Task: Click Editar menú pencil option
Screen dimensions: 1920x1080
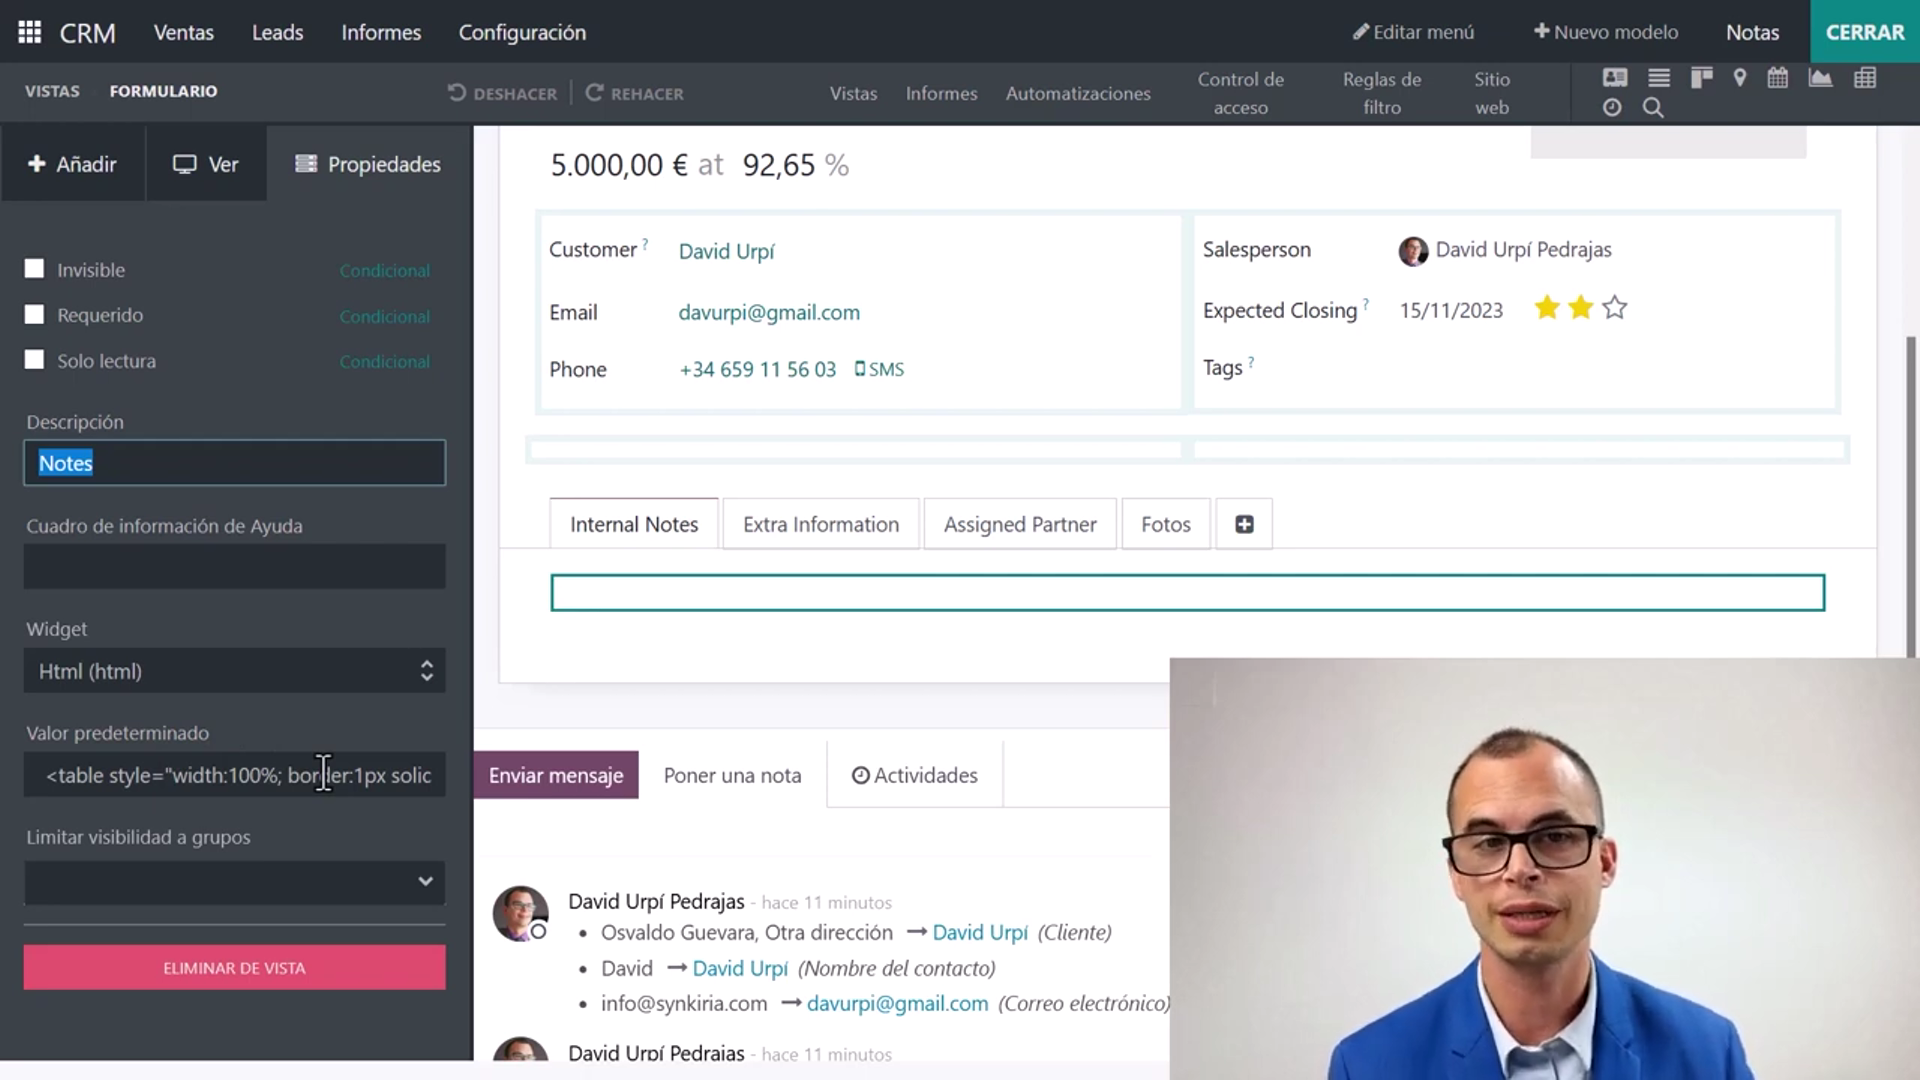Action: (1413, 32)
